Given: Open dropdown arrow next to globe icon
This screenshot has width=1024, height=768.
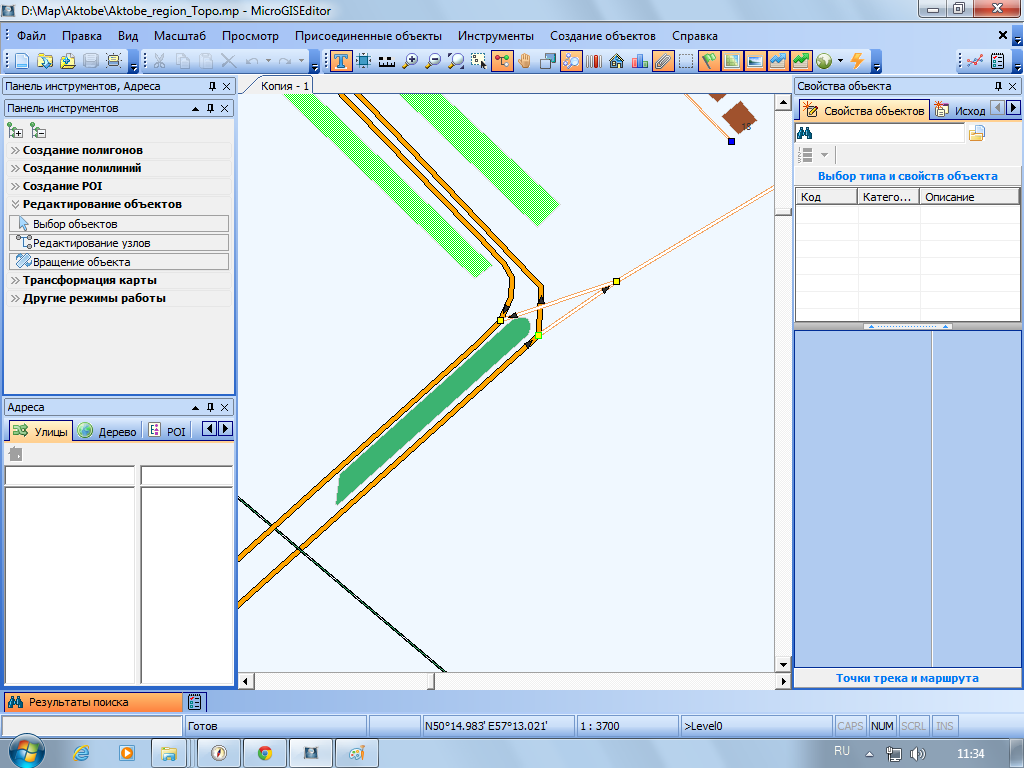Looking at the screenshot, I should 840,61.
